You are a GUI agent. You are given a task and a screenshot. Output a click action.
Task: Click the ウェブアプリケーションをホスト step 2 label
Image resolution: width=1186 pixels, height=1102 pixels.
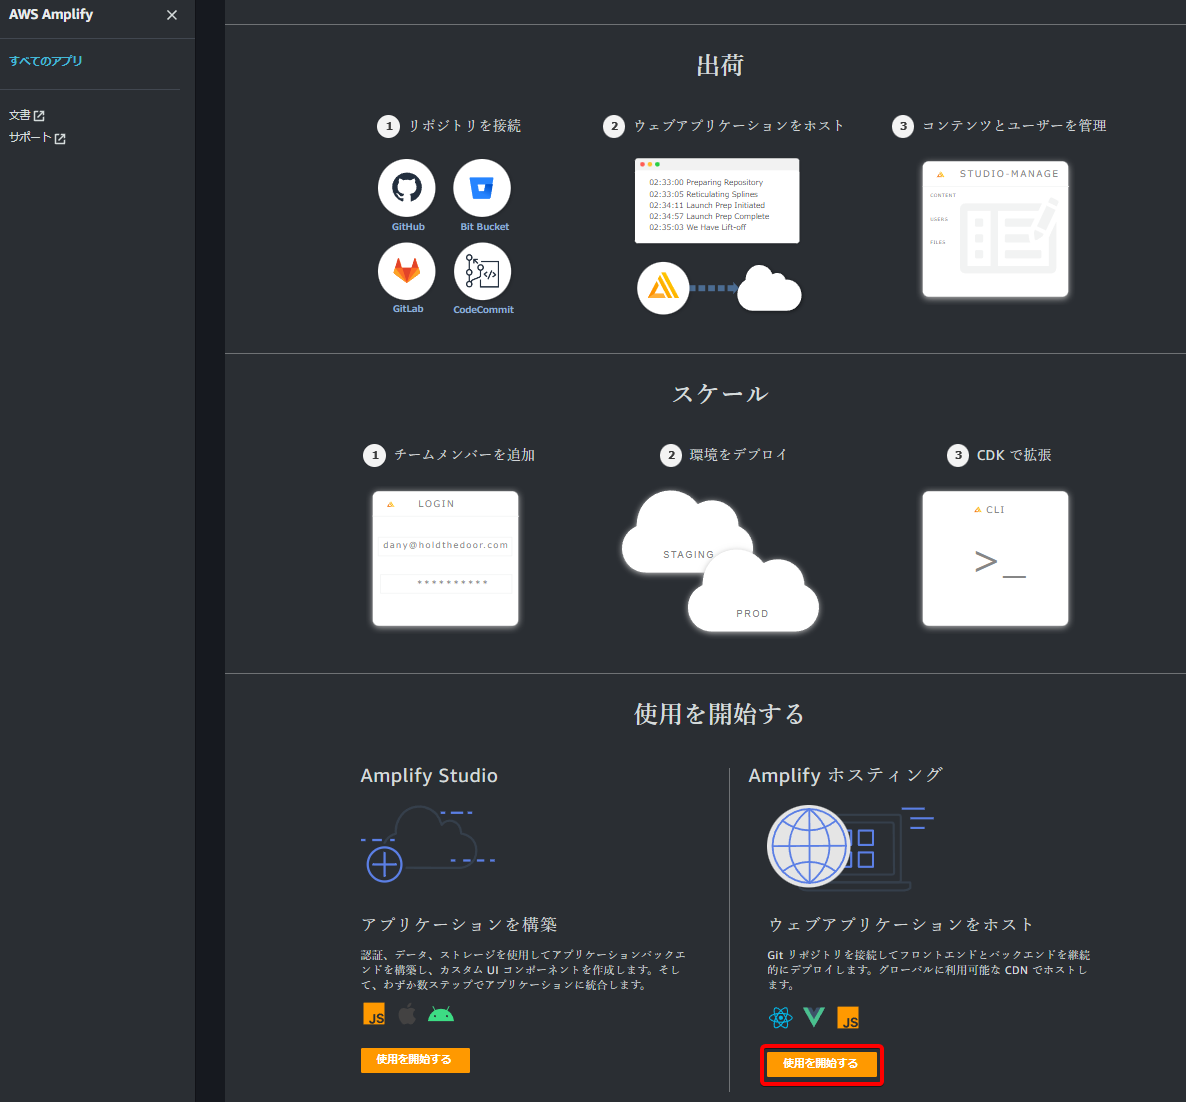click(x=738, y=126)
